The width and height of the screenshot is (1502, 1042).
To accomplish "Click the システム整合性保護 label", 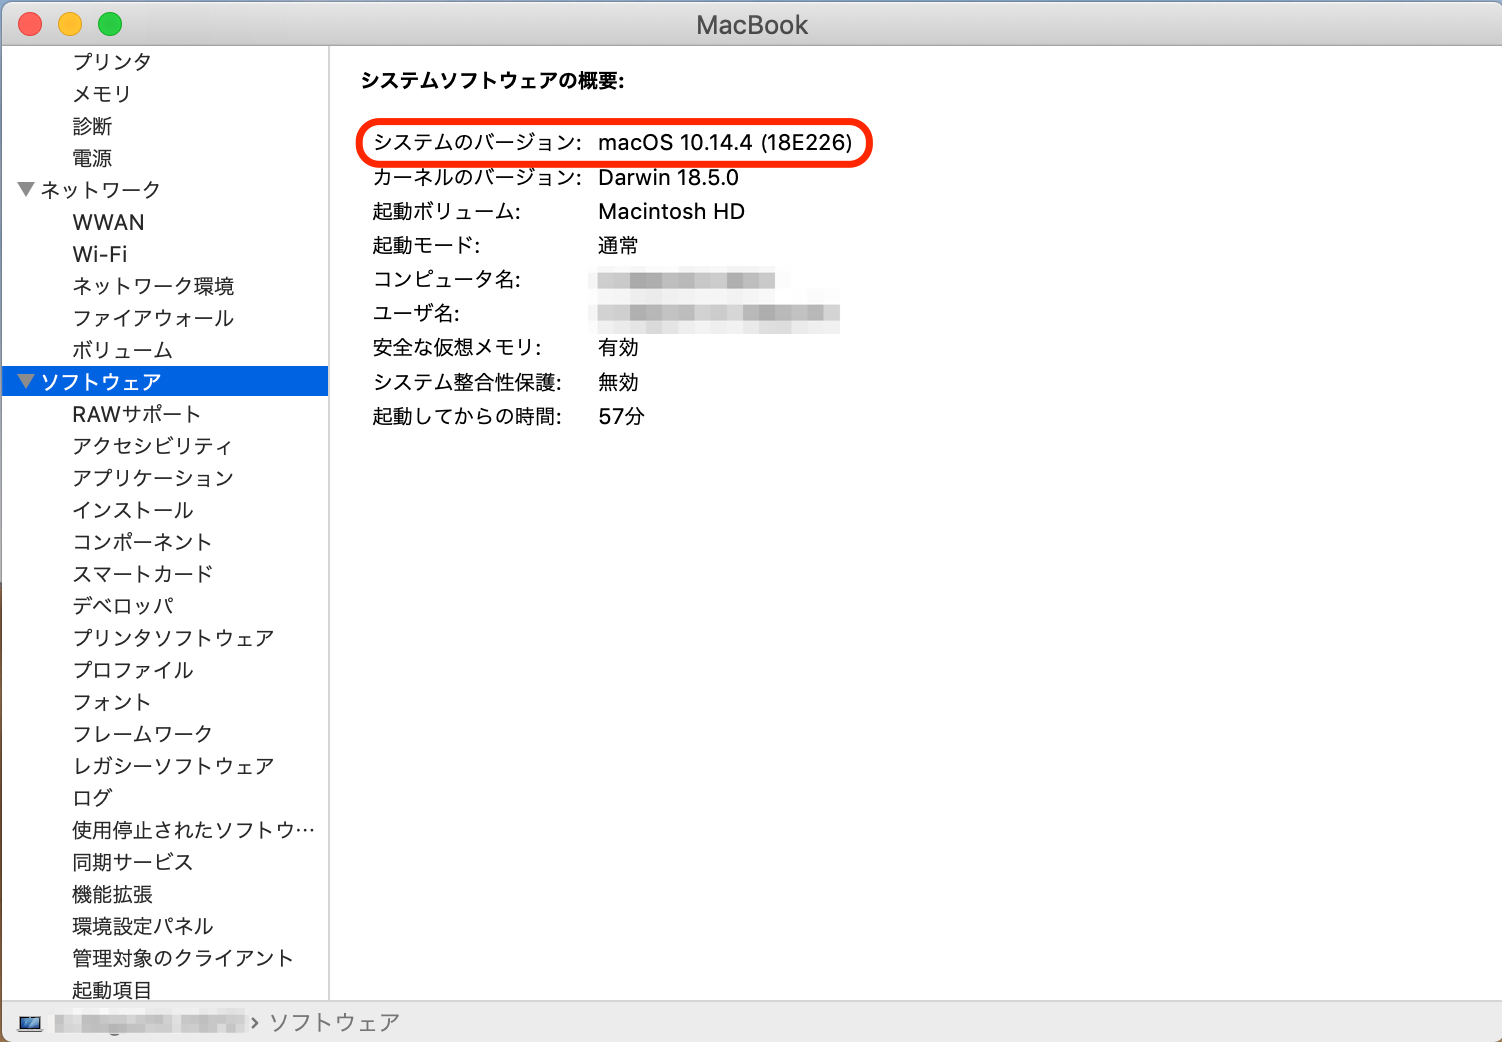I will [467, 382].
